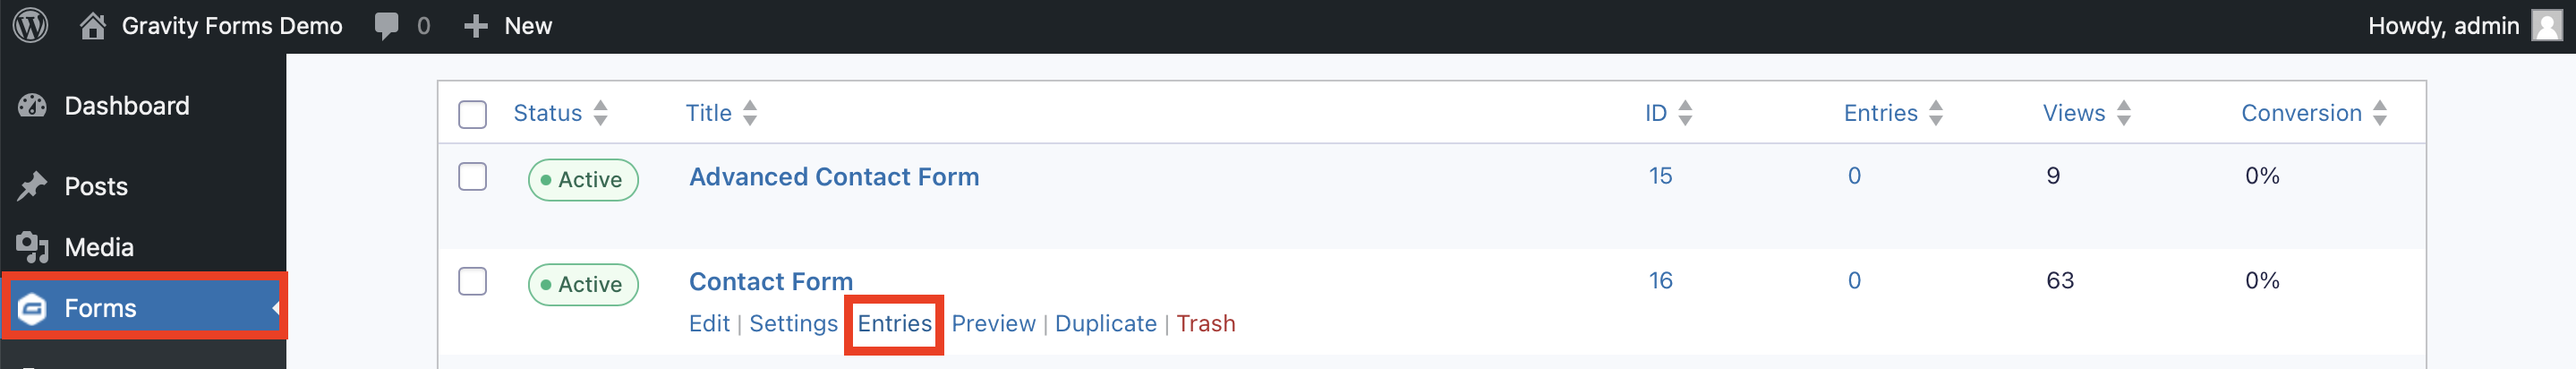Image resolution: width=2576 pixels, height=369 pixels.
Task: Check the Contact Form row checkbox
Action: pos(472,282)
